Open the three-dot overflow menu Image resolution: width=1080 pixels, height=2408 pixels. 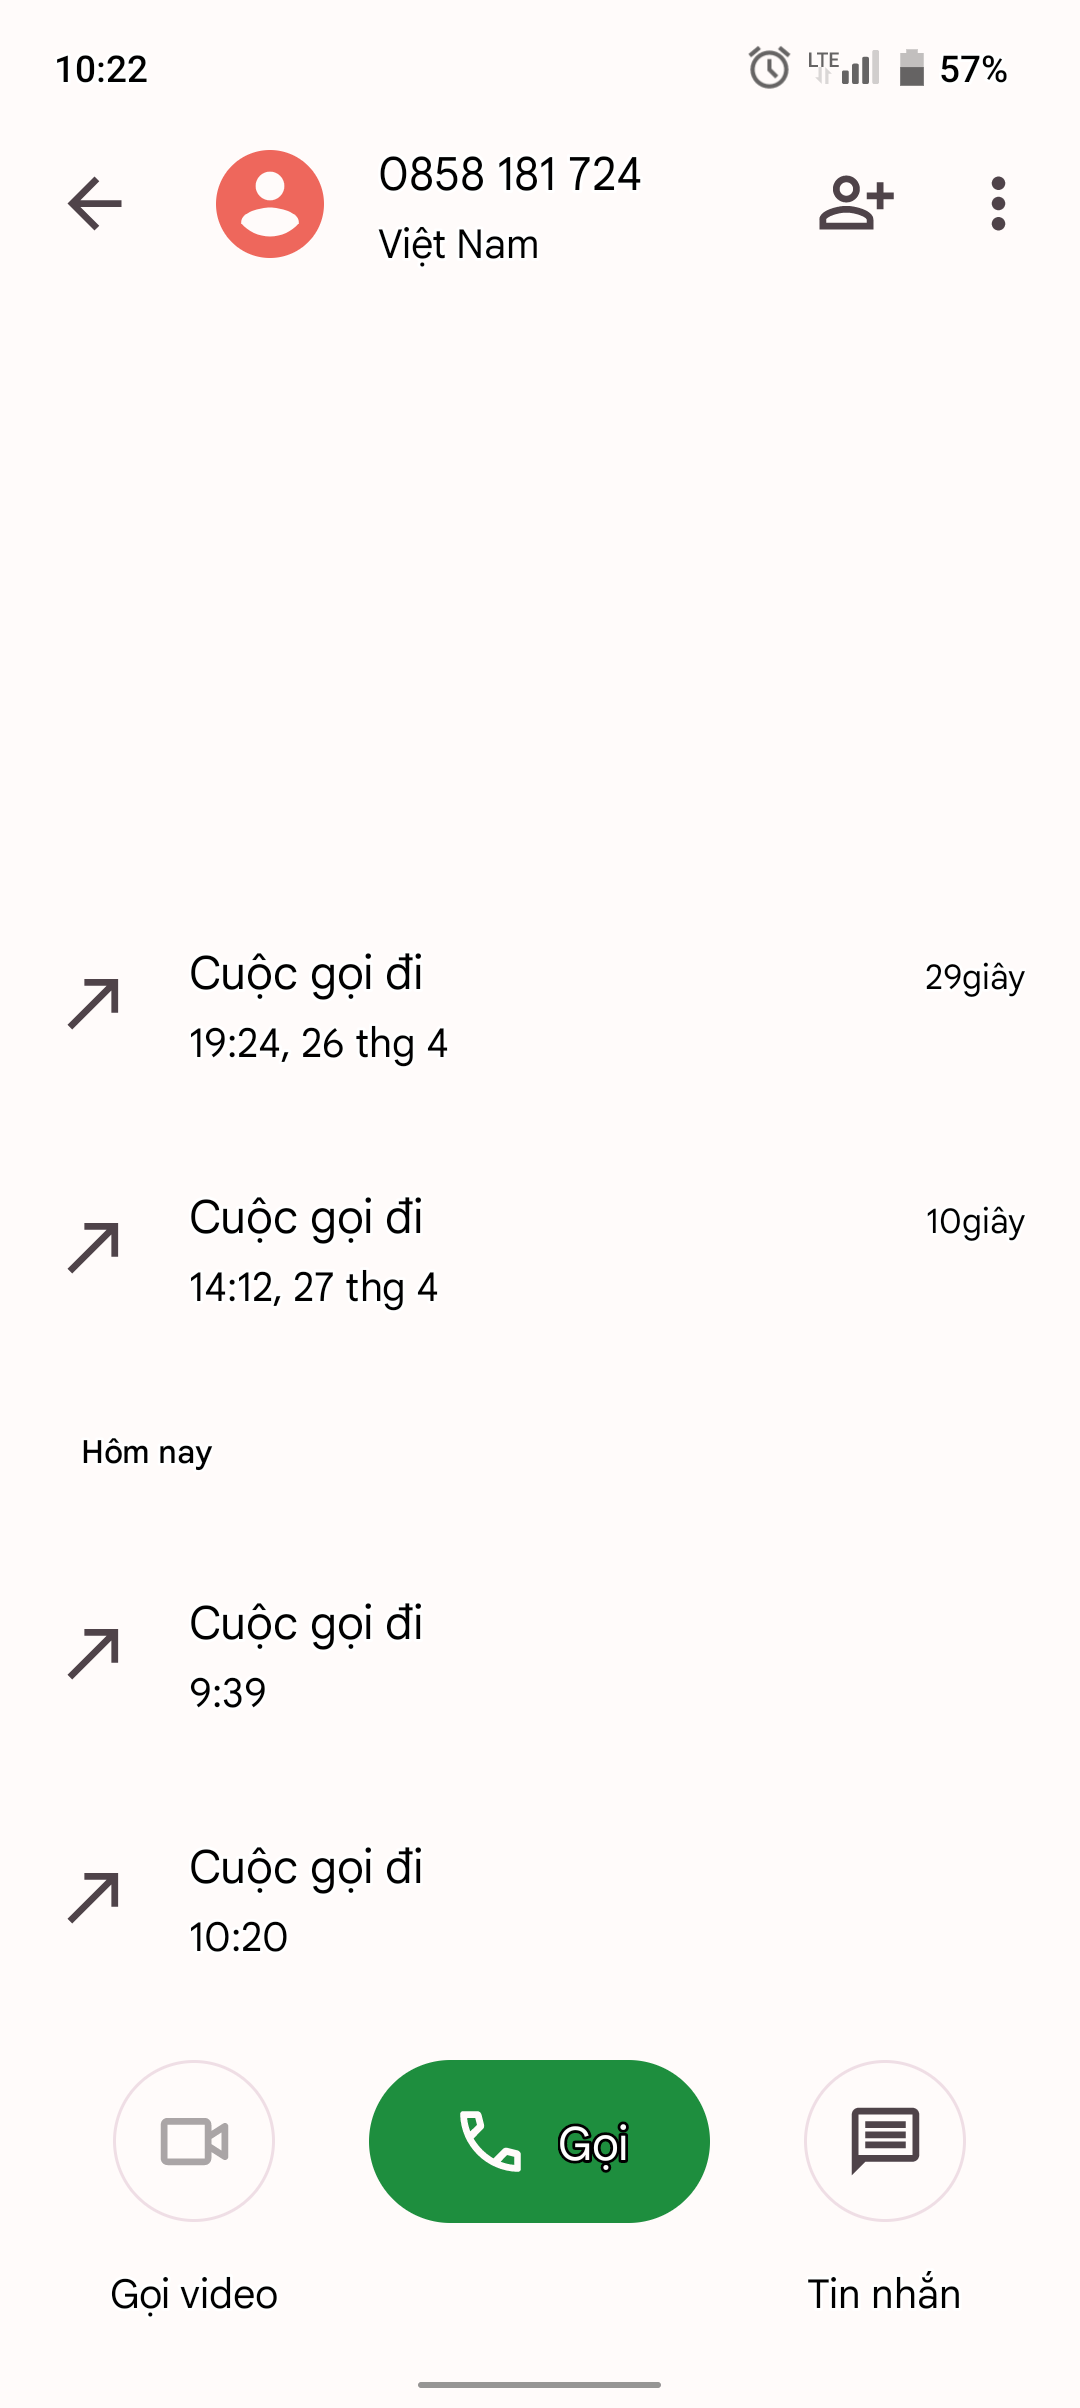pyautogui.click(x=997, y=204)
